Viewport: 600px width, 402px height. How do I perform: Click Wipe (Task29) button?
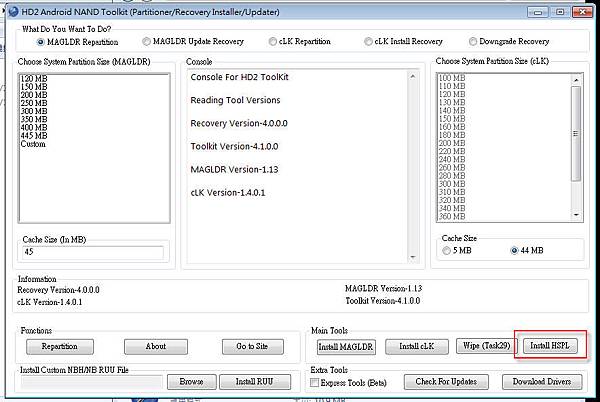tap(487, 346)
